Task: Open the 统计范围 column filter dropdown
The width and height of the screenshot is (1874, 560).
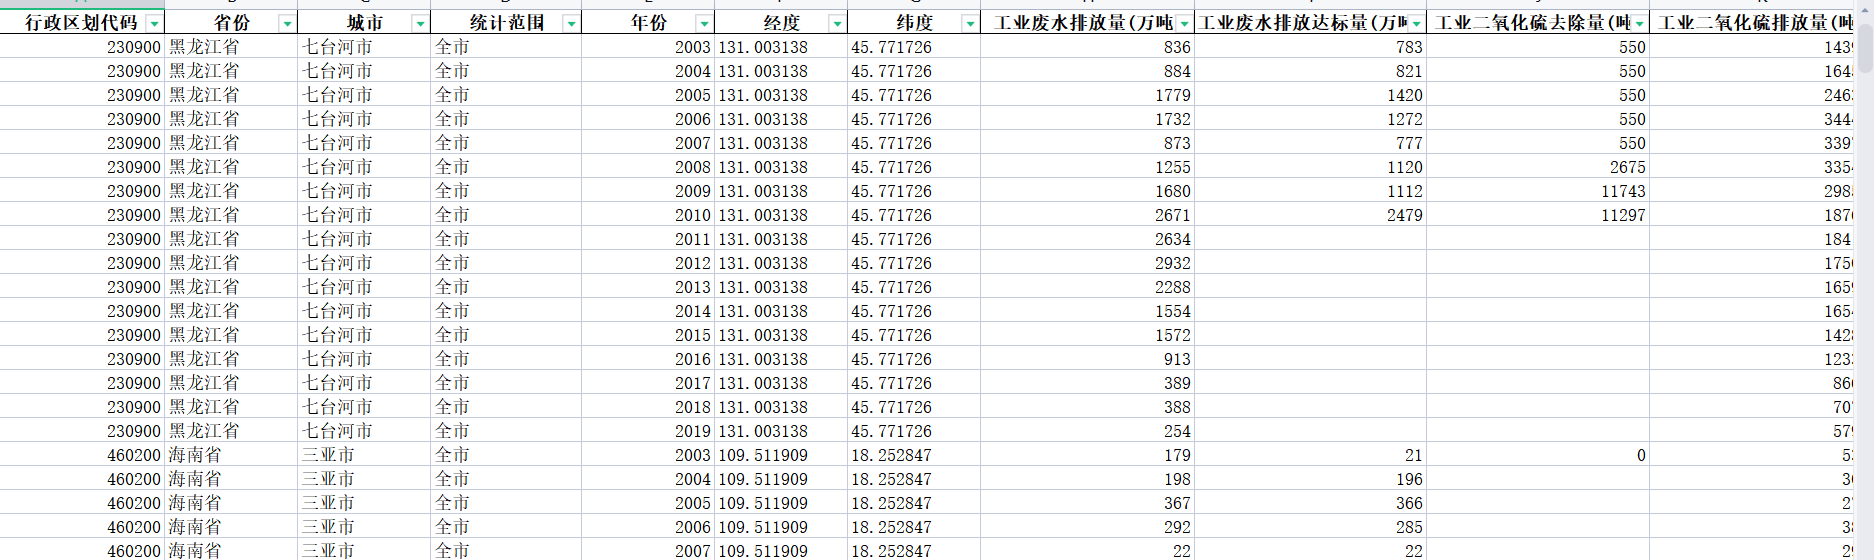Action: 571,23
